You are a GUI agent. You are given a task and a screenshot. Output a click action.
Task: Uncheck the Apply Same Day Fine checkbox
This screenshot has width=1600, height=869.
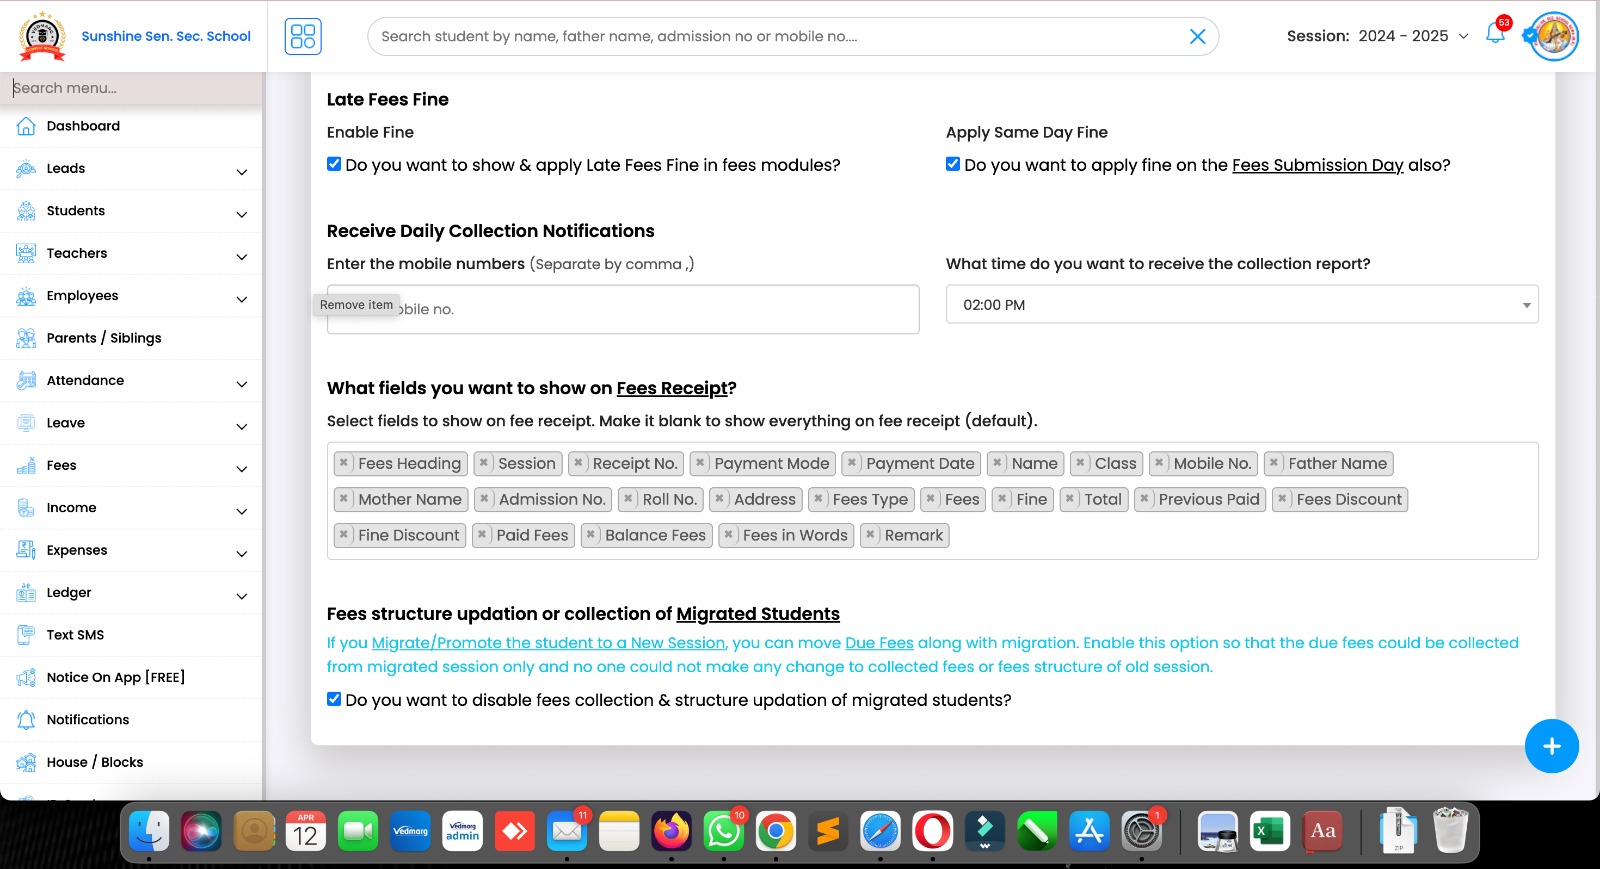(x=953, y=164)
